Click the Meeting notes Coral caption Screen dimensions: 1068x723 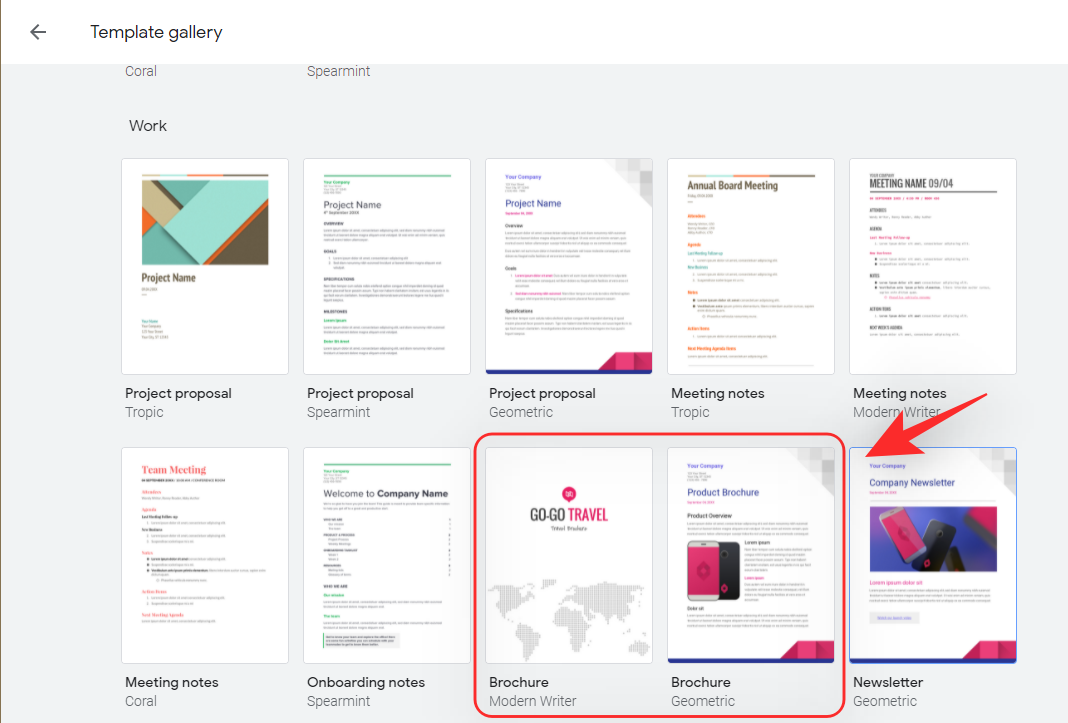[172, 682]
